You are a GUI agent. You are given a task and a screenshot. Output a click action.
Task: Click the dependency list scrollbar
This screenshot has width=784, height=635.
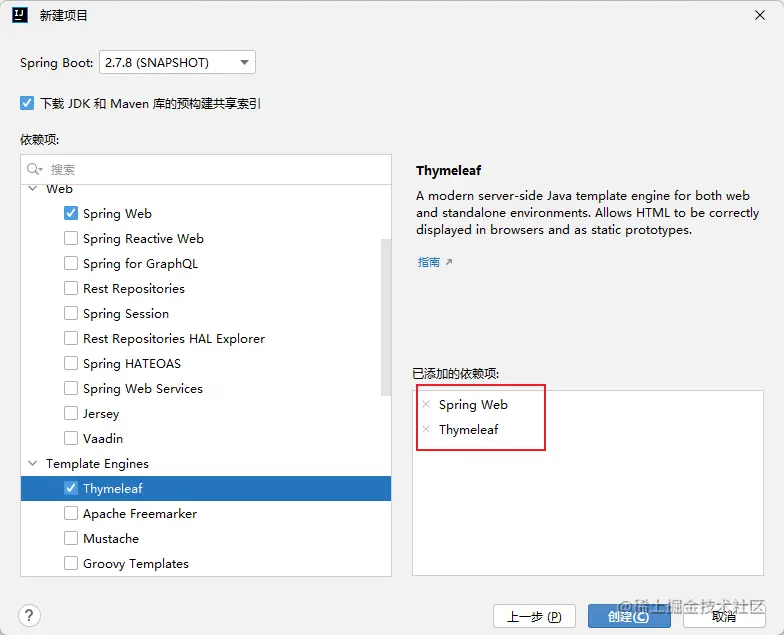(x=386, y=317)
